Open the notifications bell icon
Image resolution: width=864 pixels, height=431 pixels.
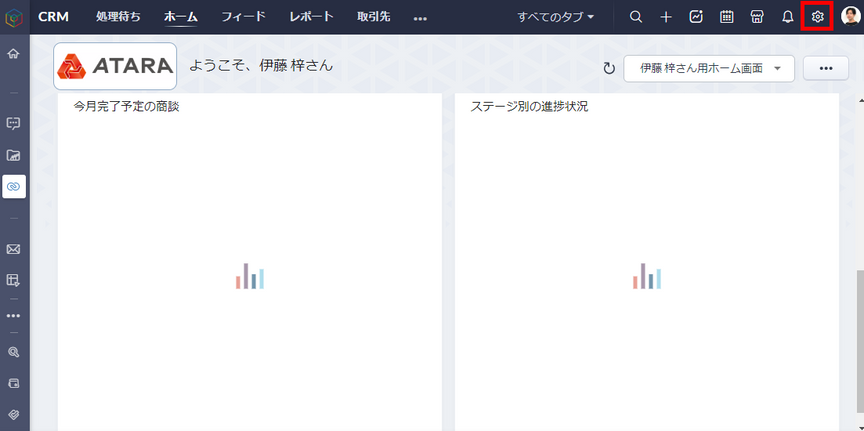point(787,17)
